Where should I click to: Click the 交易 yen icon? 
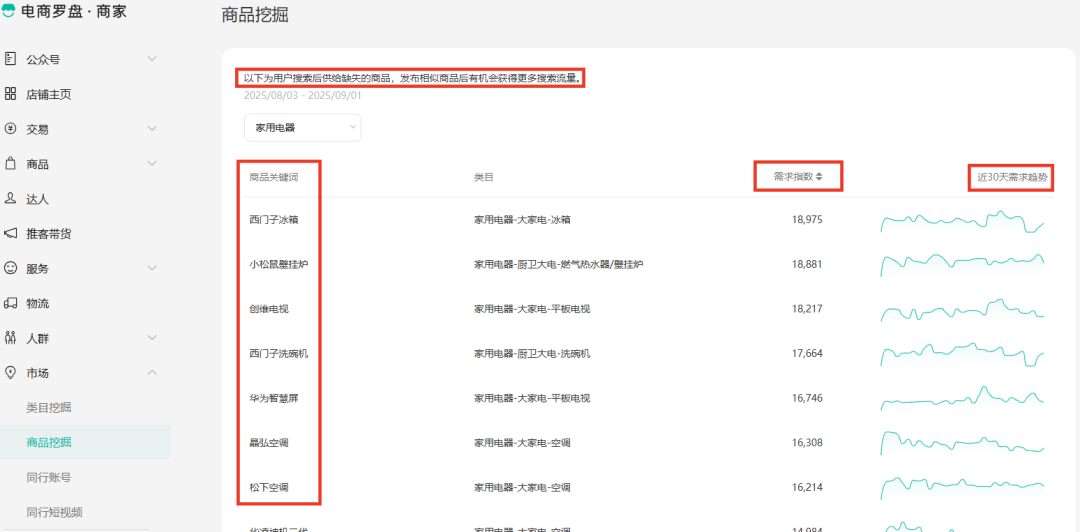(x=11, y=129)
